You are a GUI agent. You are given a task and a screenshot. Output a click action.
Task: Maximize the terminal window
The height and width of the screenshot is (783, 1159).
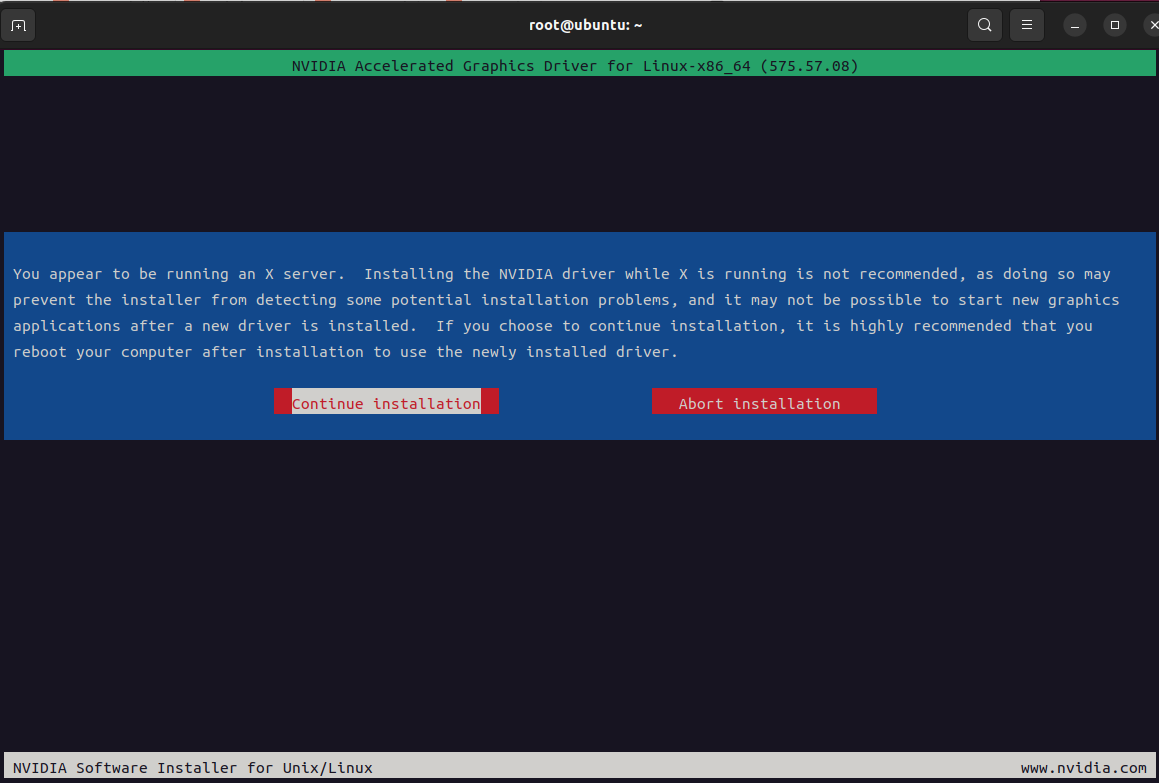point(1115,26)
